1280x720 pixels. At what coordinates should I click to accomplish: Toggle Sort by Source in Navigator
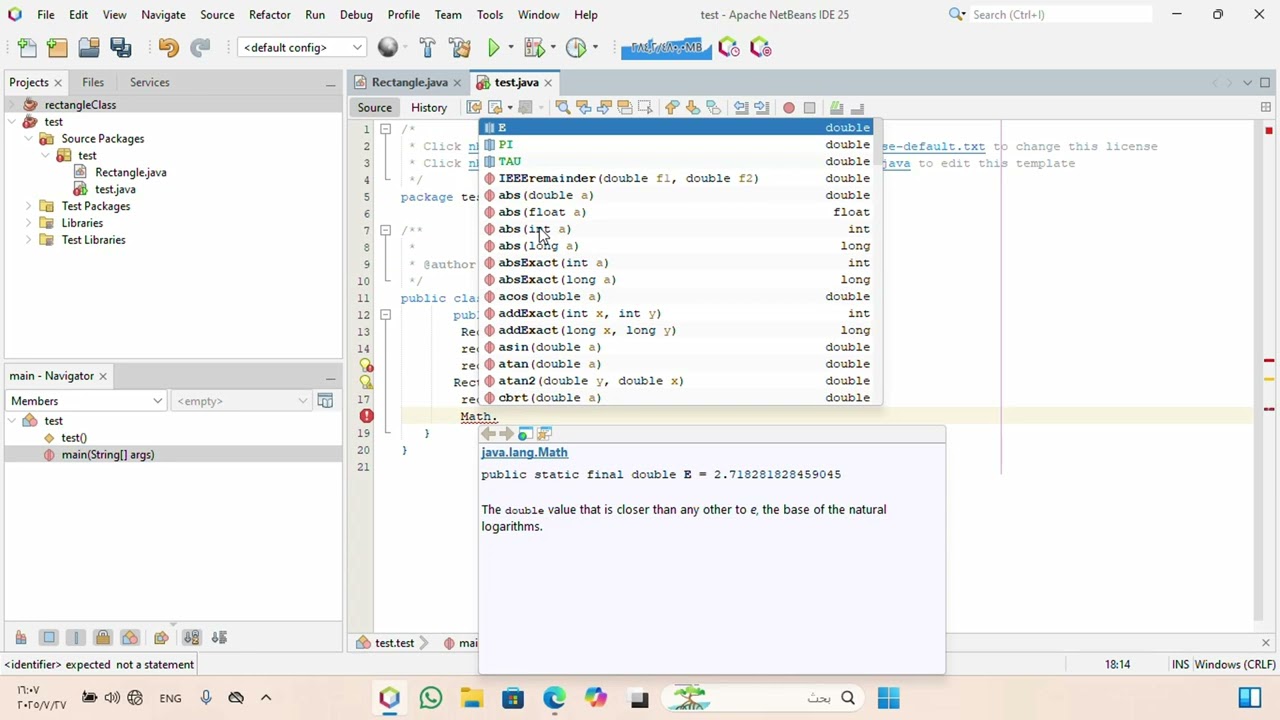tap(220, 638)
